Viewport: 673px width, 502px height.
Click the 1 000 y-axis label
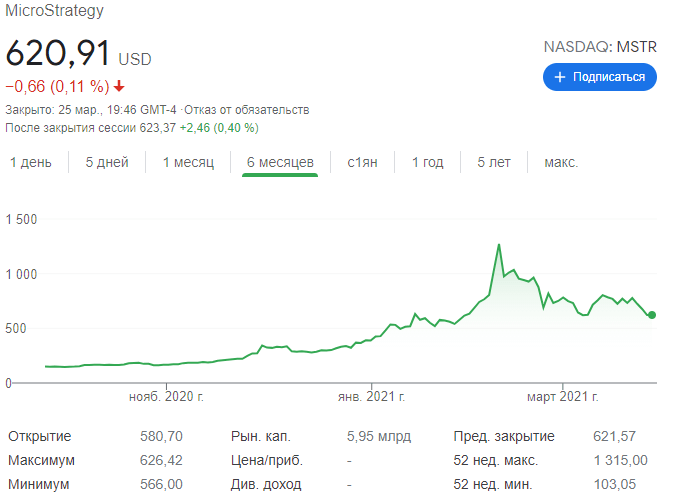point(21,274)
